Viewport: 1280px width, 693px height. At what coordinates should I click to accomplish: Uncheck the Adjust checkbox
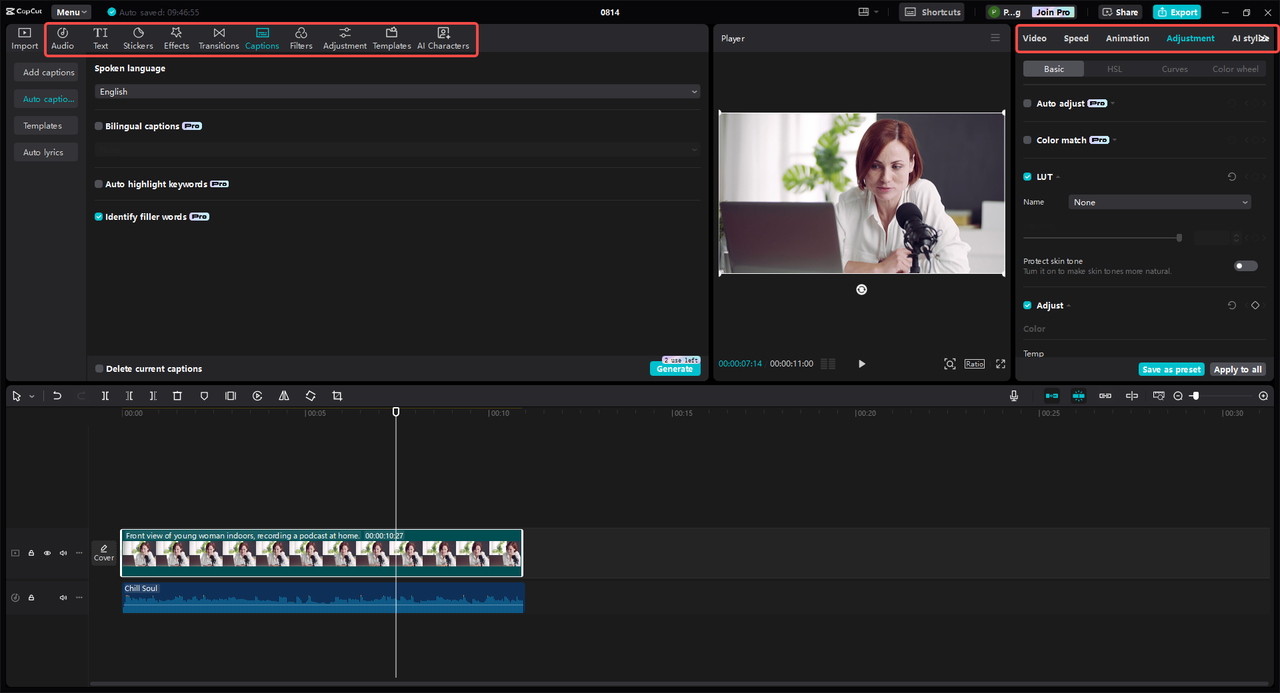click(x=1027, y=305)
